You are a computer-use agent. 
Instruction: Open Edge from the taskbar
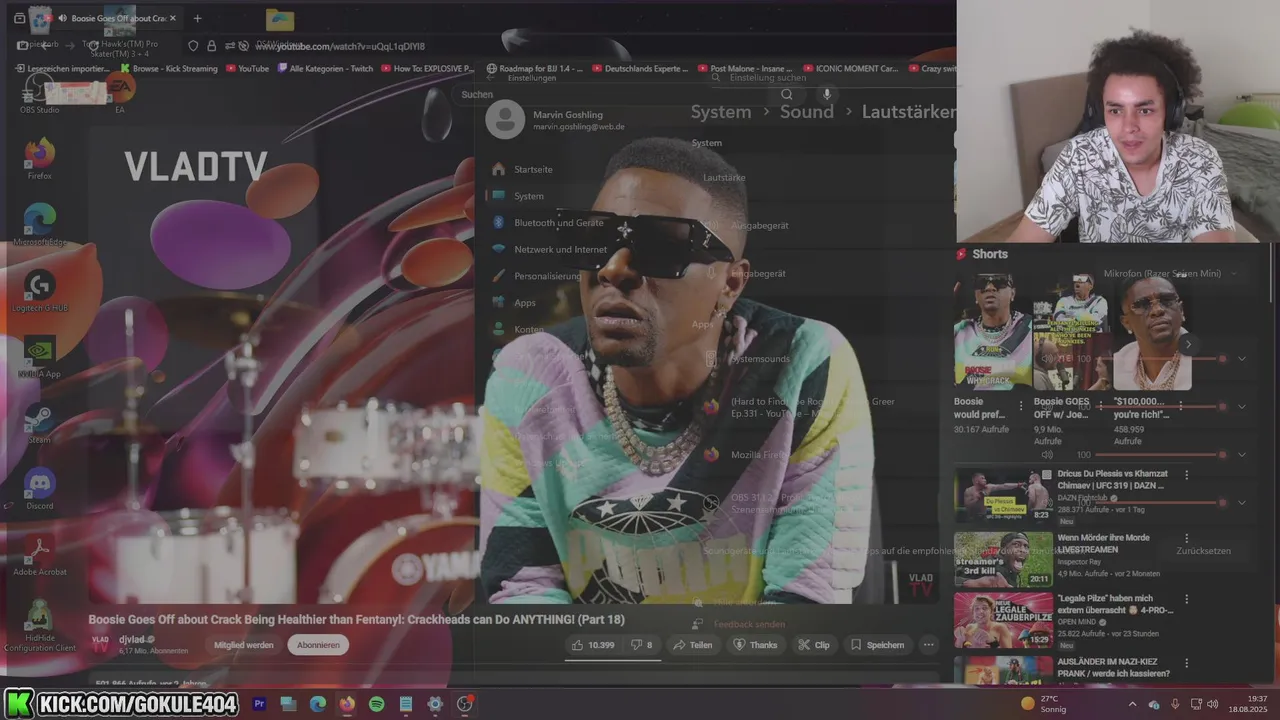coord(317,704)
